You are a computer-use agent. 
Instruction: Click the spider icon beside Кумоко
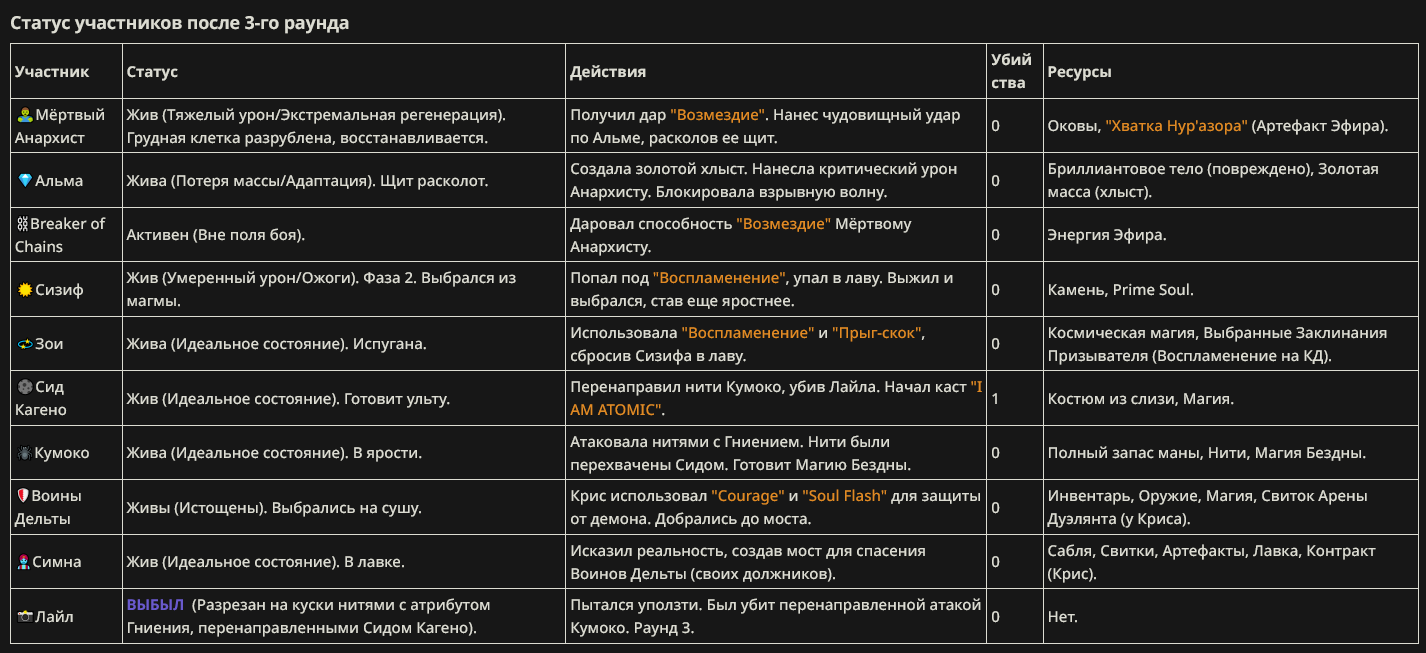point(25,453)
